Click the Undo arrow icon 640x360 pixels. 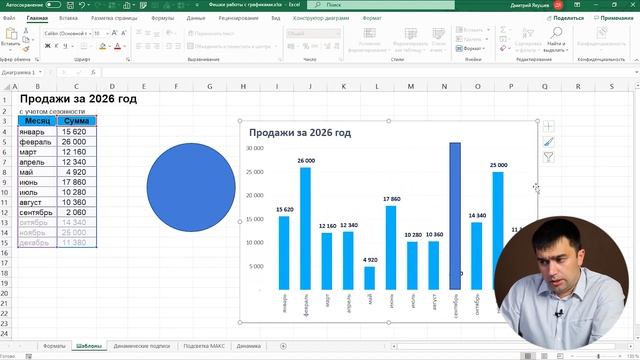click(82, 5)
